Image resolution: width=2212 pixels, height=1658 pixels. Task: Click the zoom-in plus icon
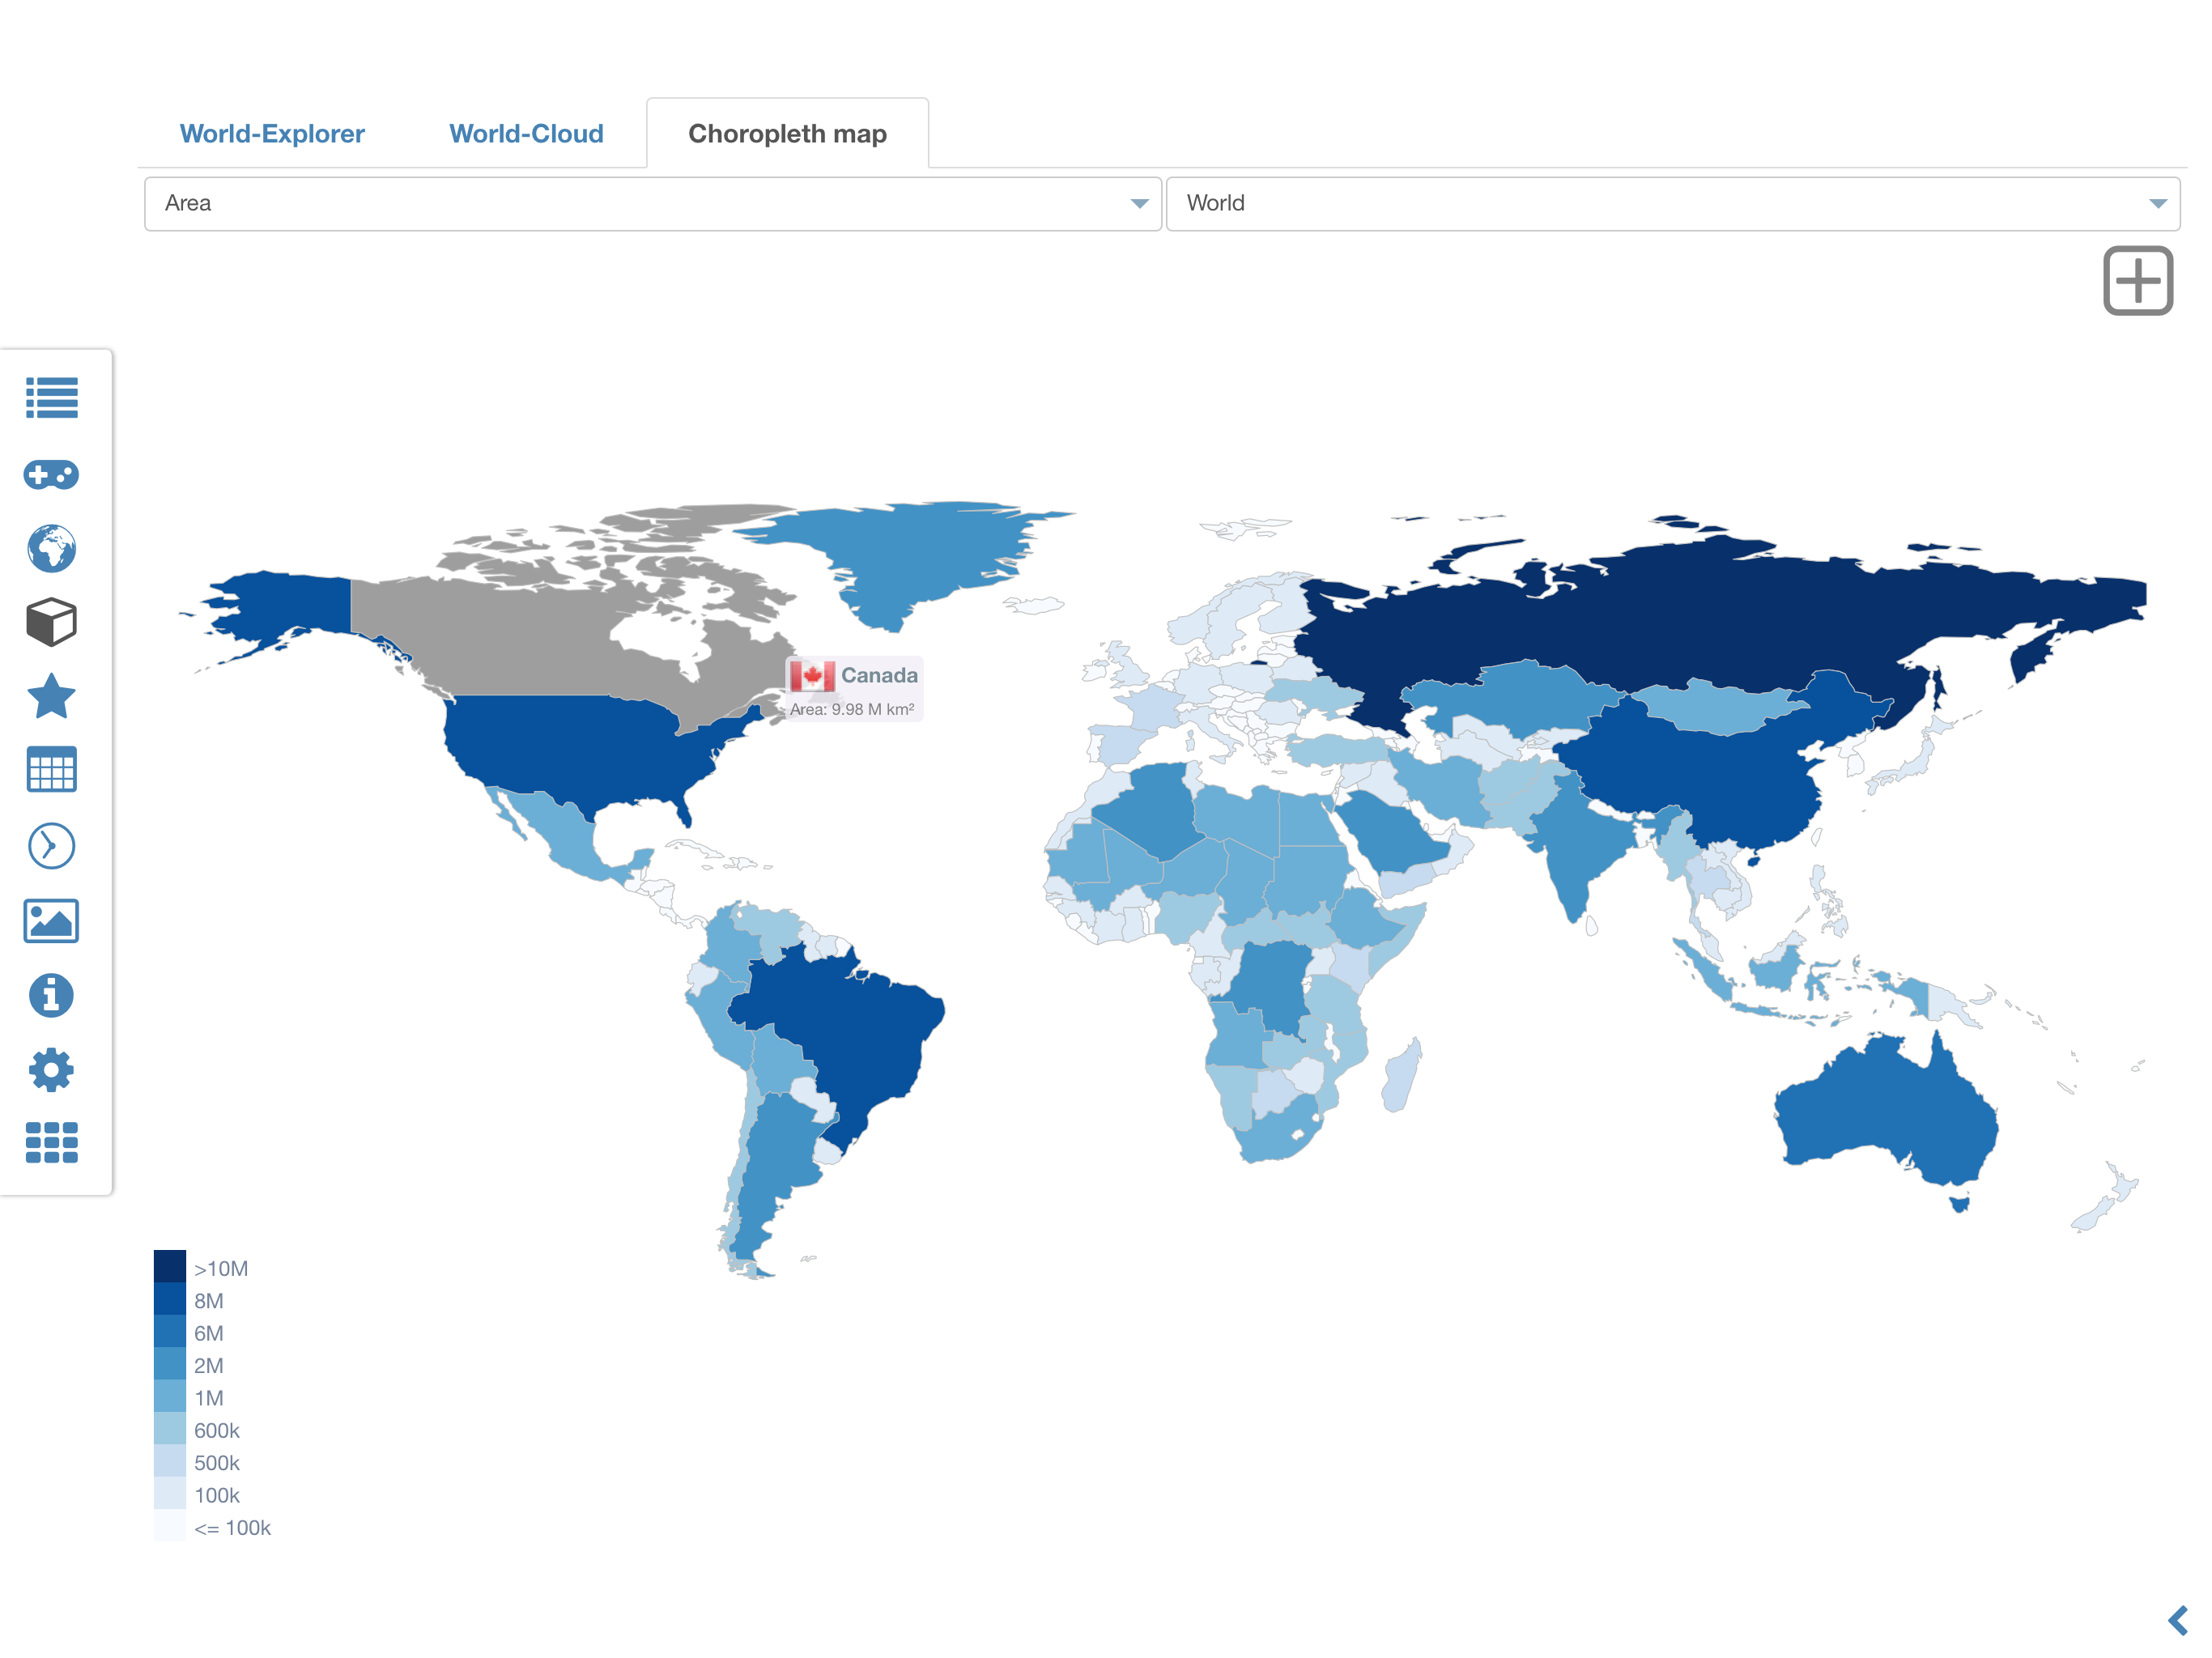pos(2137,280)
